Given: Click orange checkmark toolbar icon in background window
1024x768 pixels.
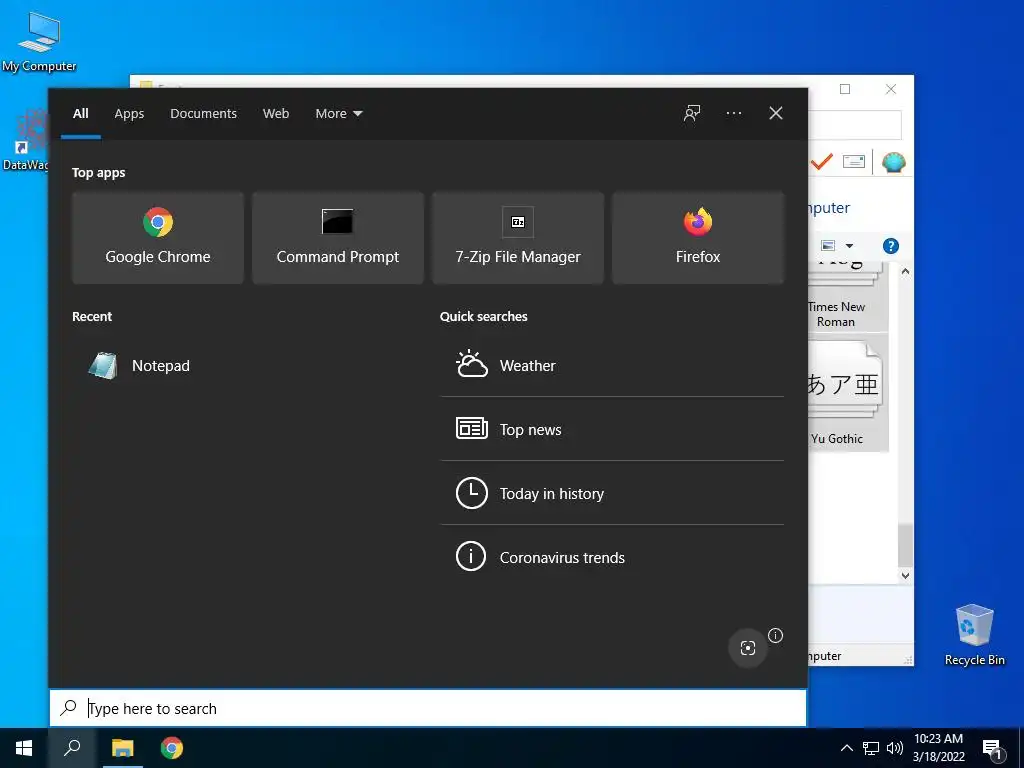Looking at the screenshot, I should click(x=822, y=161).
